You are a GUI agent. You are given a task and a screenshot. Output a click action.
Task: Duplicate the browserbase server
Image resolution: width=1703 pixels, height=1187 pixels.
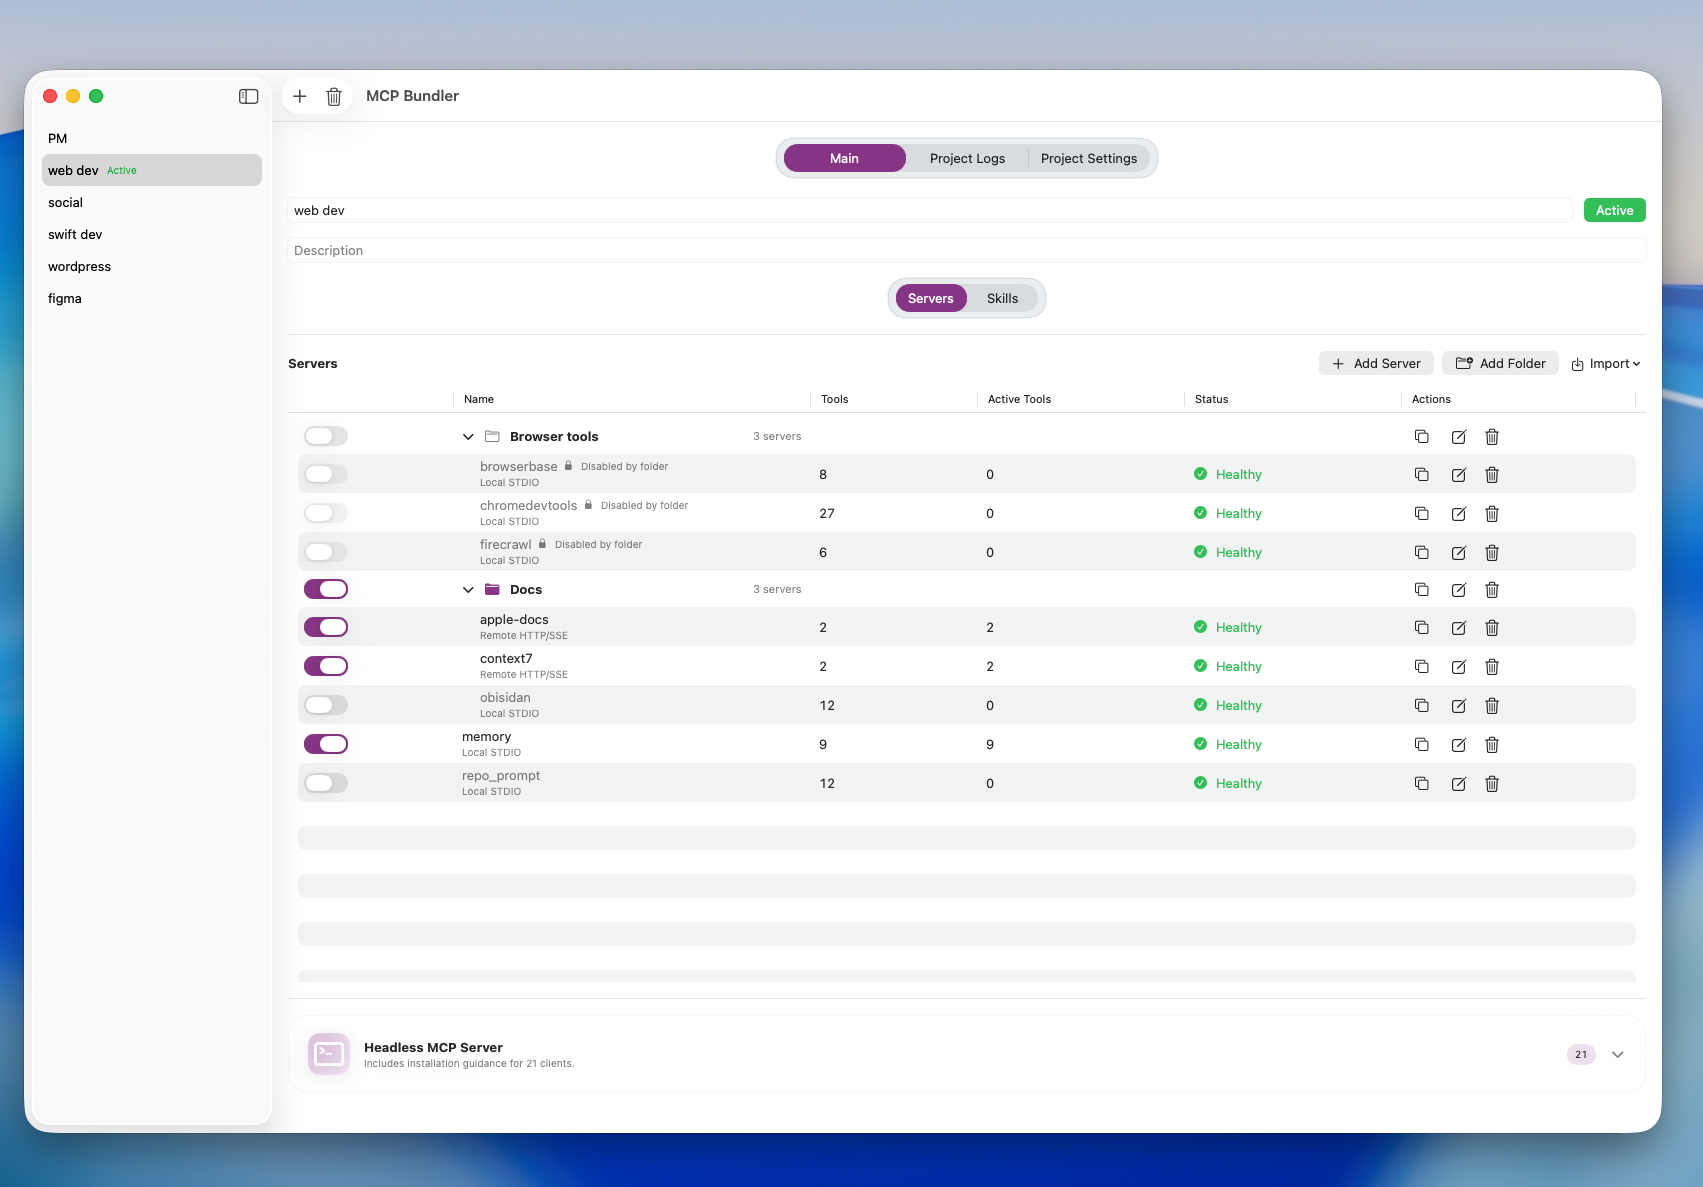[x=1421, y=474]
